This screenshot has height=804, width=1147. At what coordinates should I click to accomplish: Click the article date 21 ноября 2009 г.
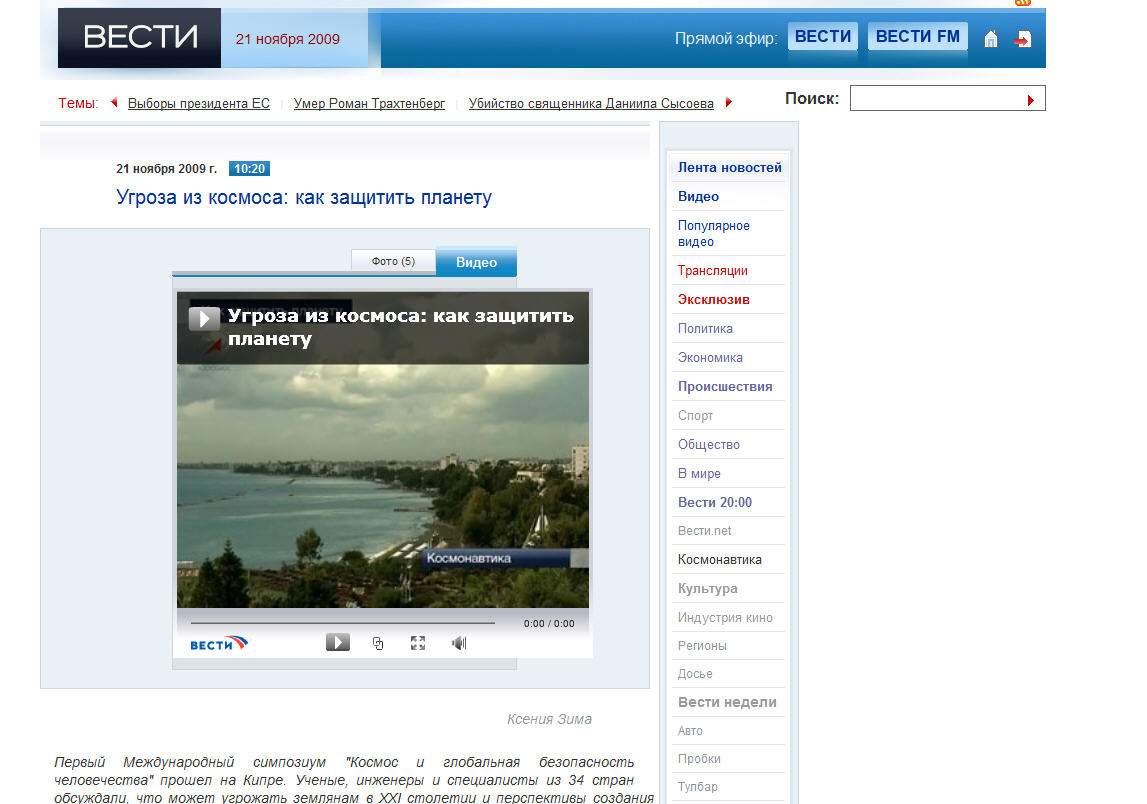pyautogui.click(x=166, y=168)
